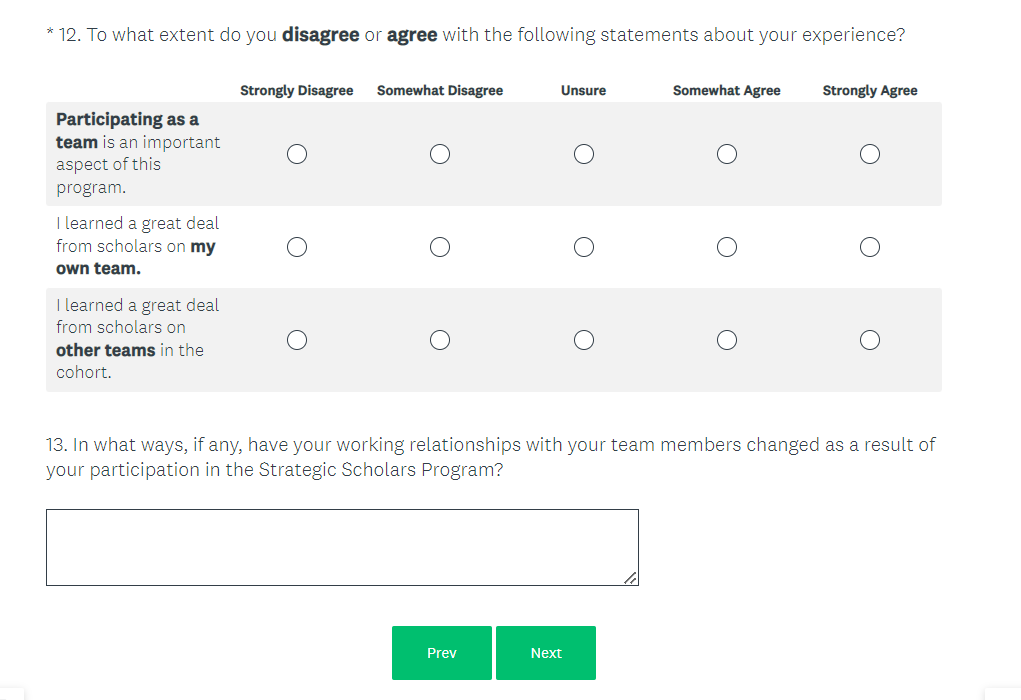This screenshot has width=1021, height=700.
Task: Mark Unsure for learning from other teams
Action: click(584, 340)
